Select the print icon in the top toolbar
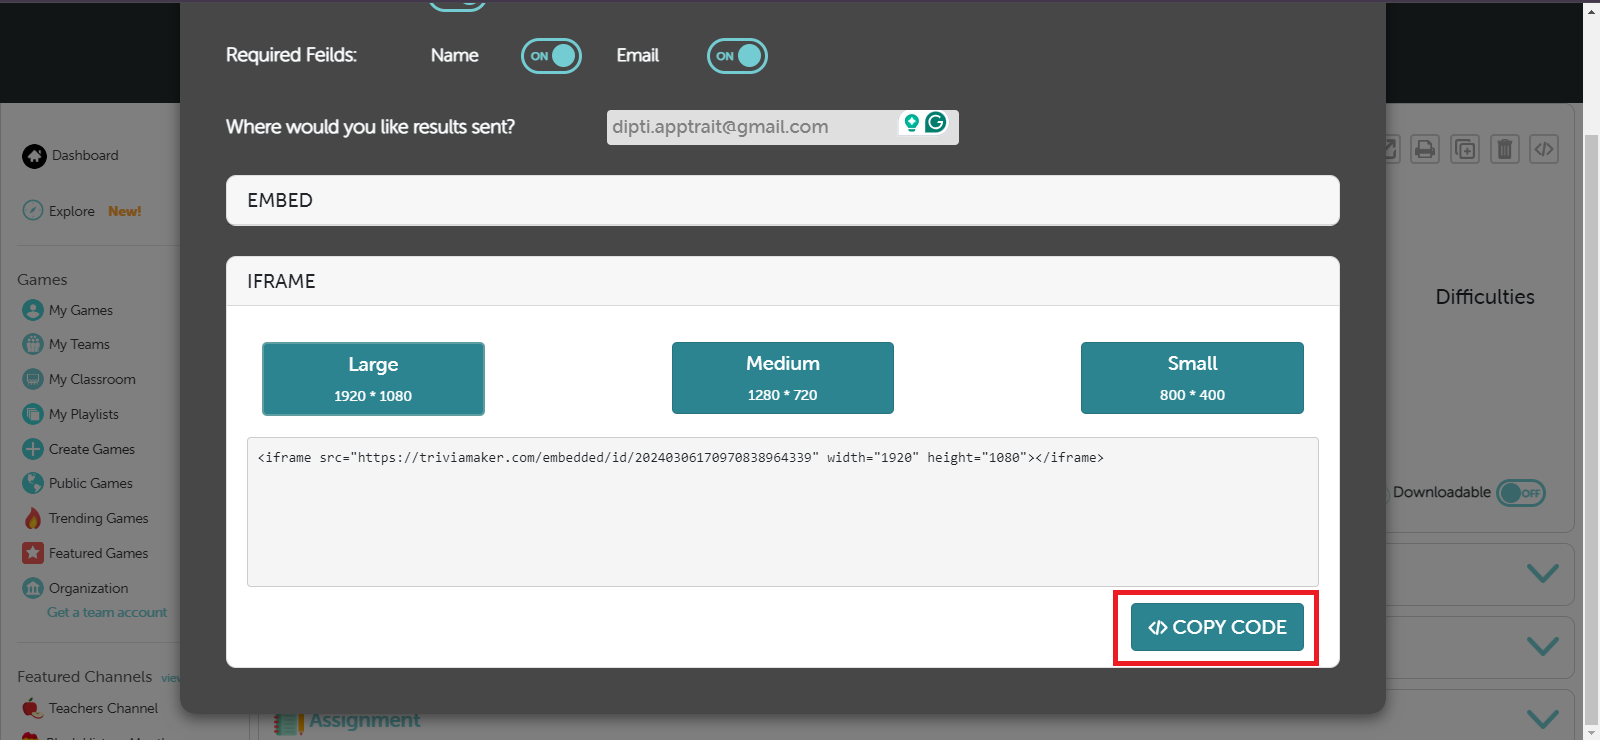Viewport: 1600px width, 740px height. point(1425,150)
